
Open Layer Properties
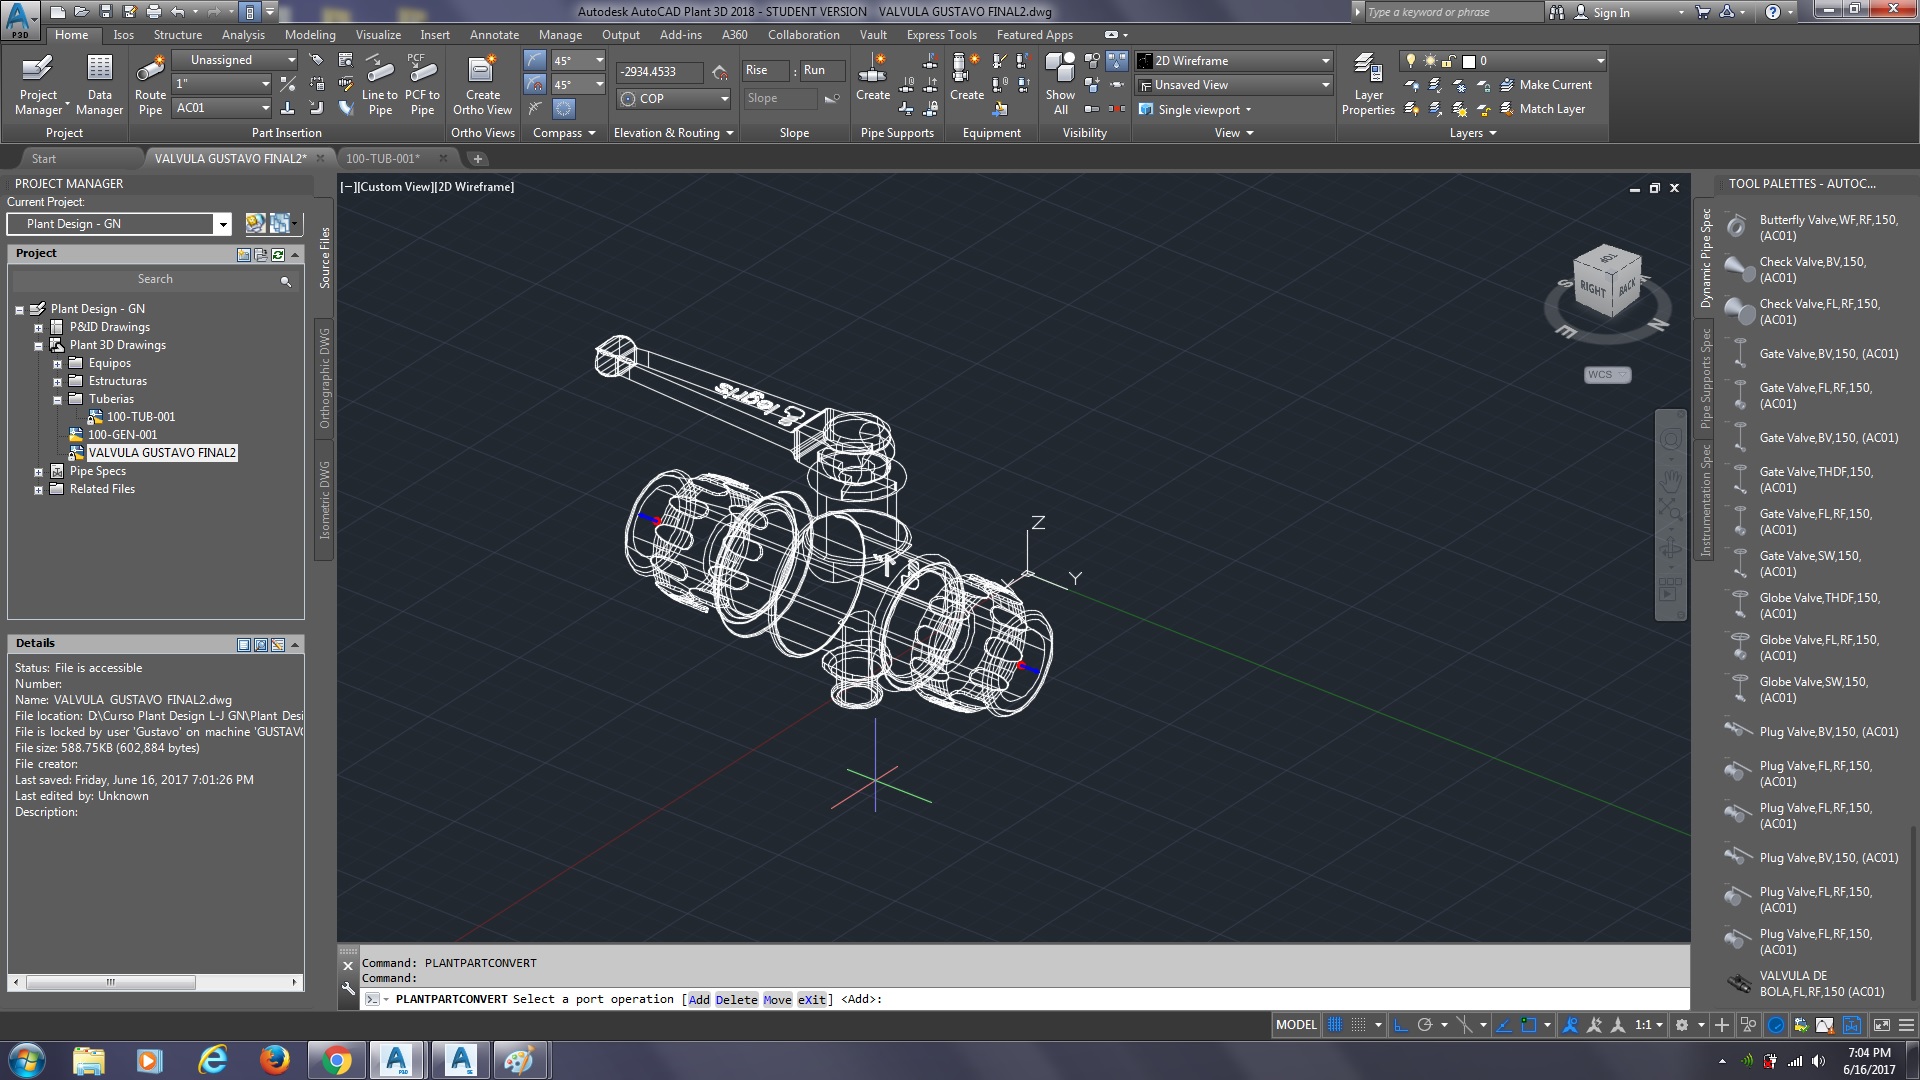[1367, 85]
